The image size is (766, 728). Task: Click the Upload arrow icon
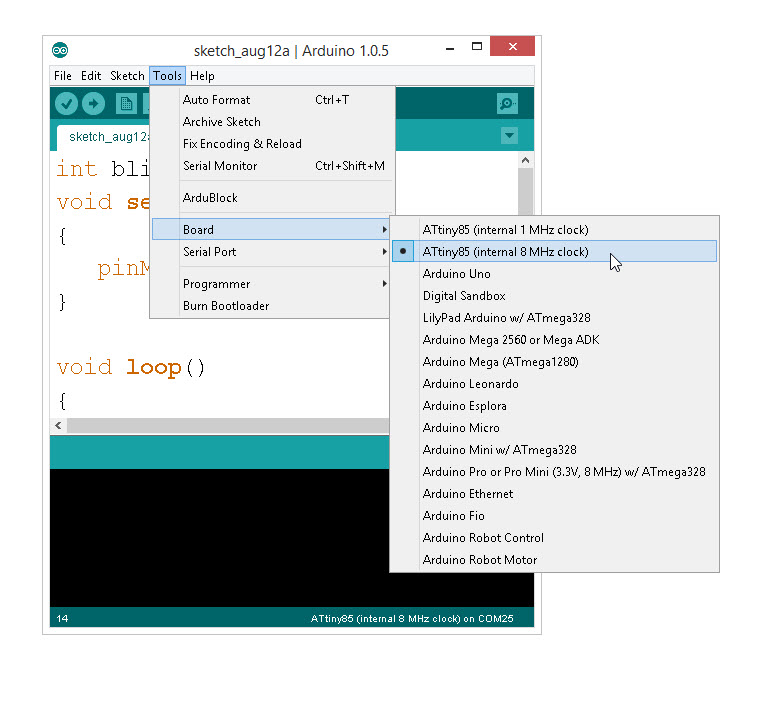click(x=93, y=104)
